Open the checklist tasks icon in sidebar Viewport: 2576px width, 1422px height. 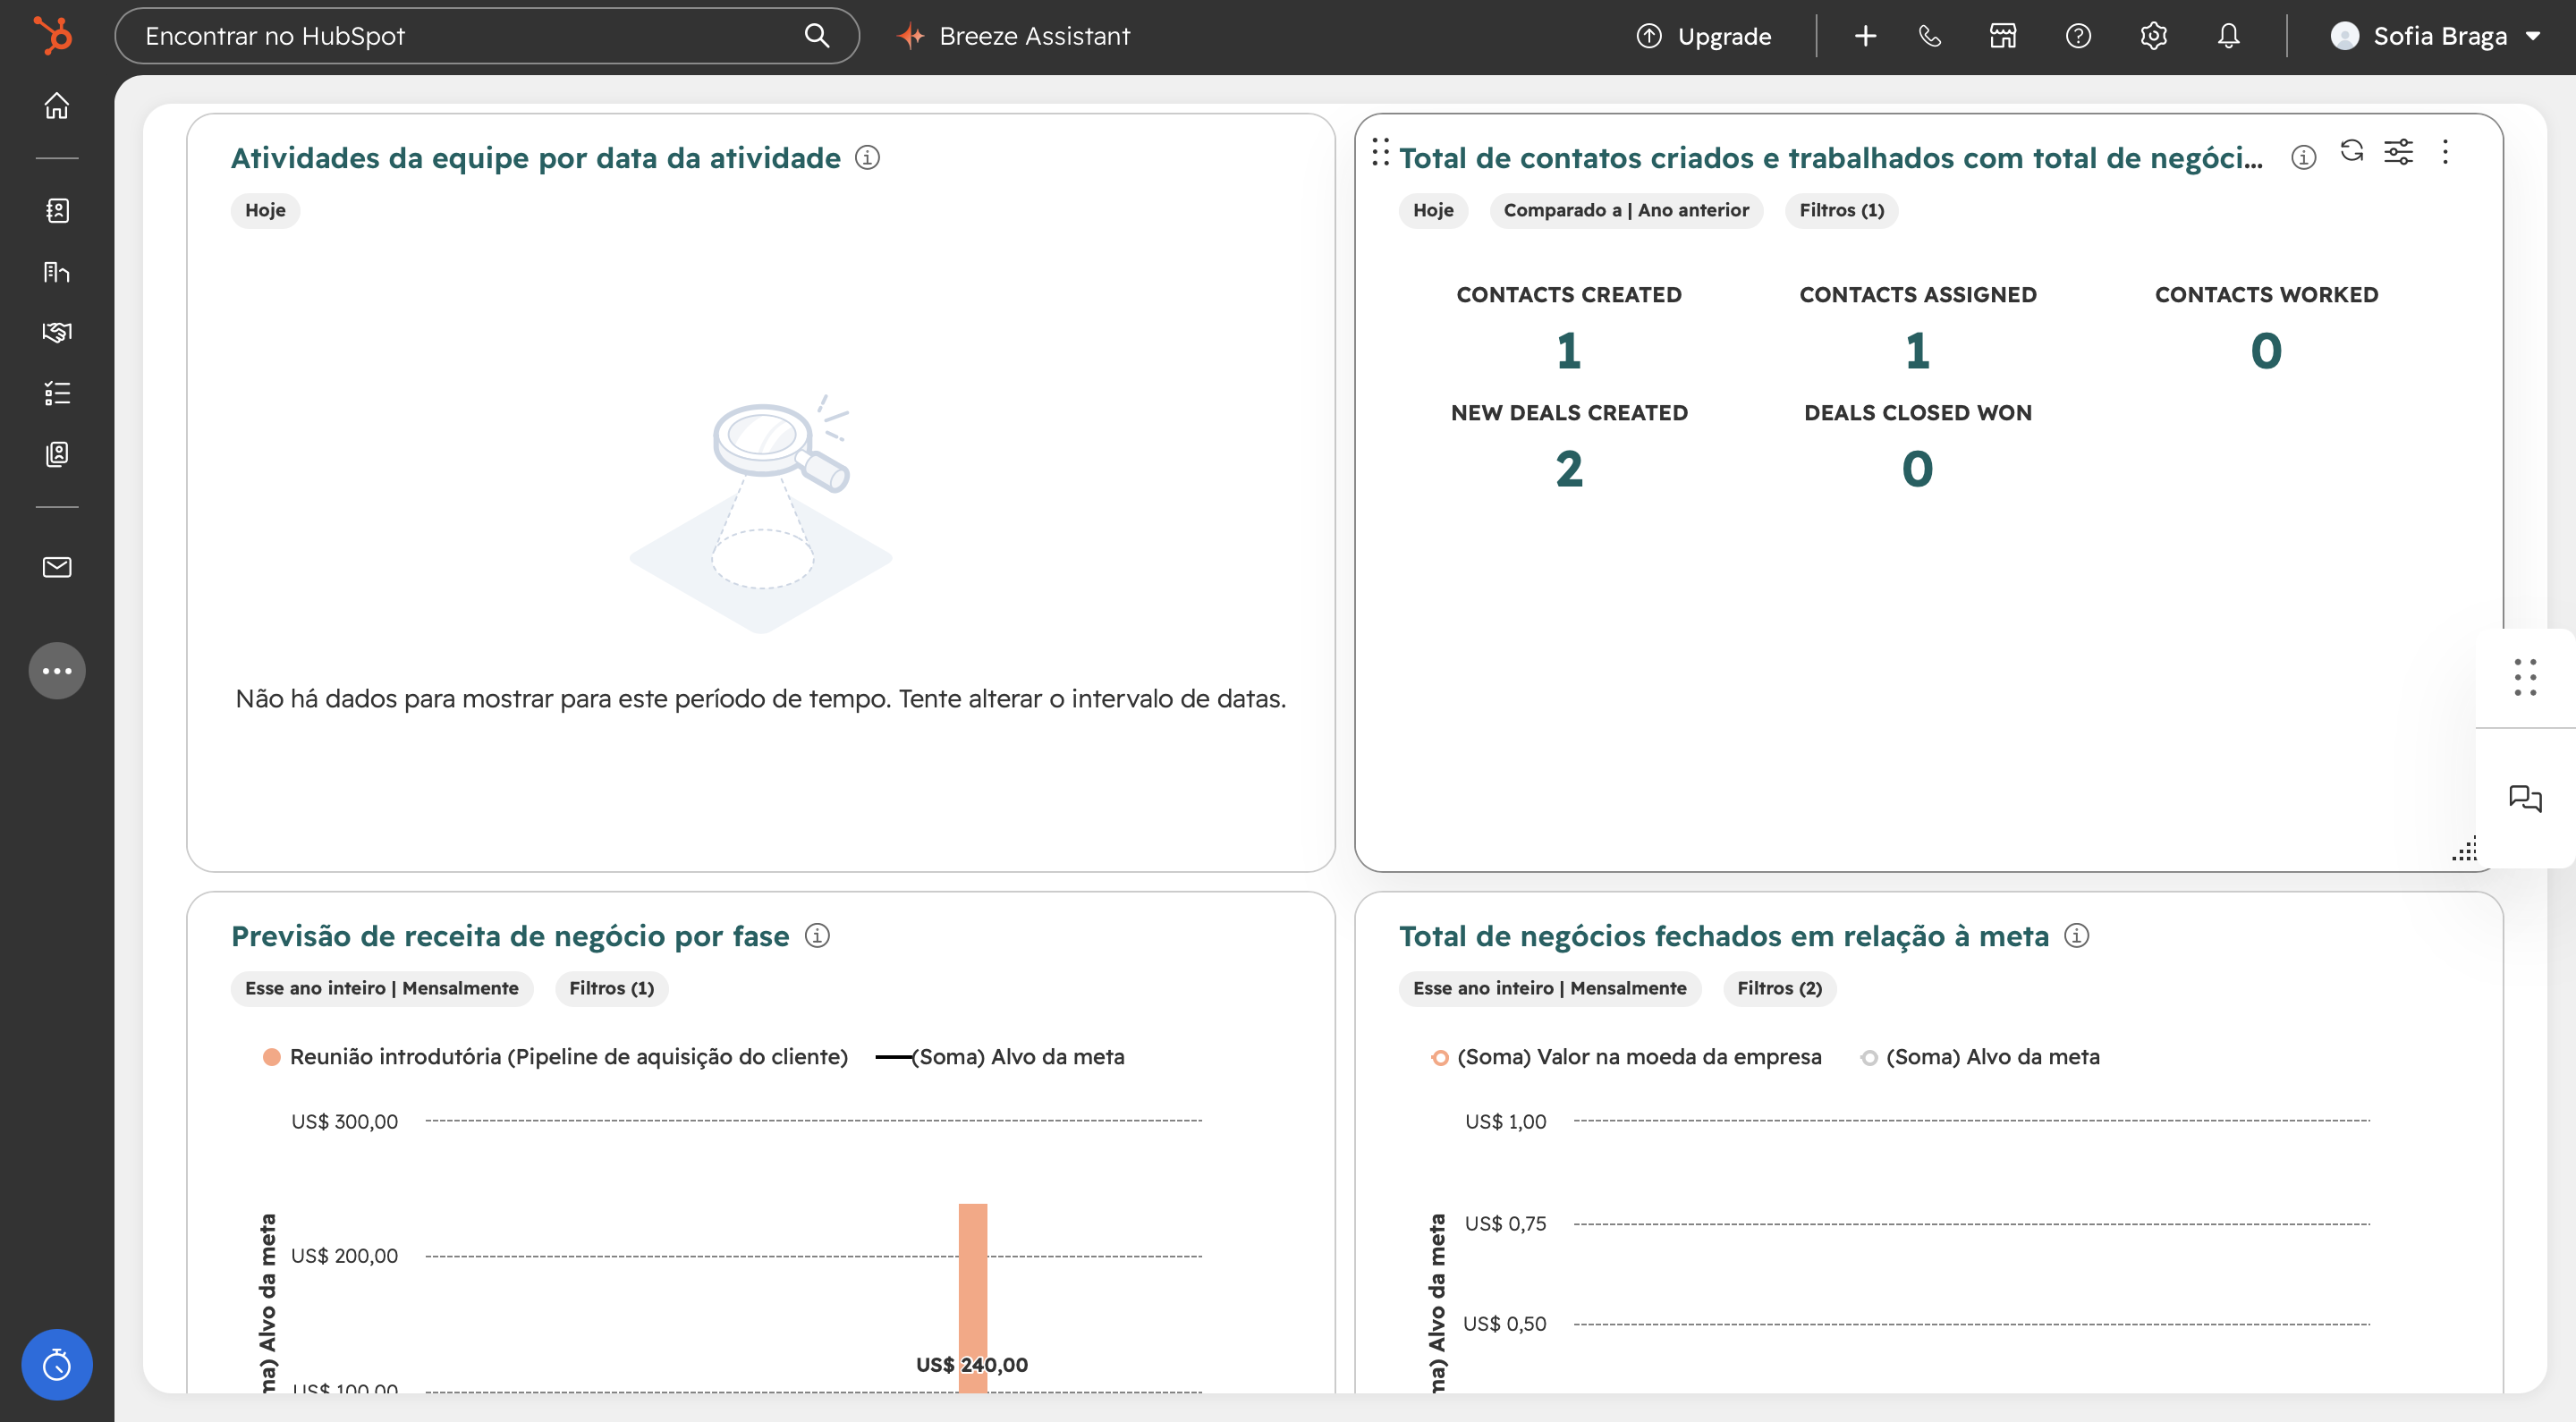pos(57,393)
